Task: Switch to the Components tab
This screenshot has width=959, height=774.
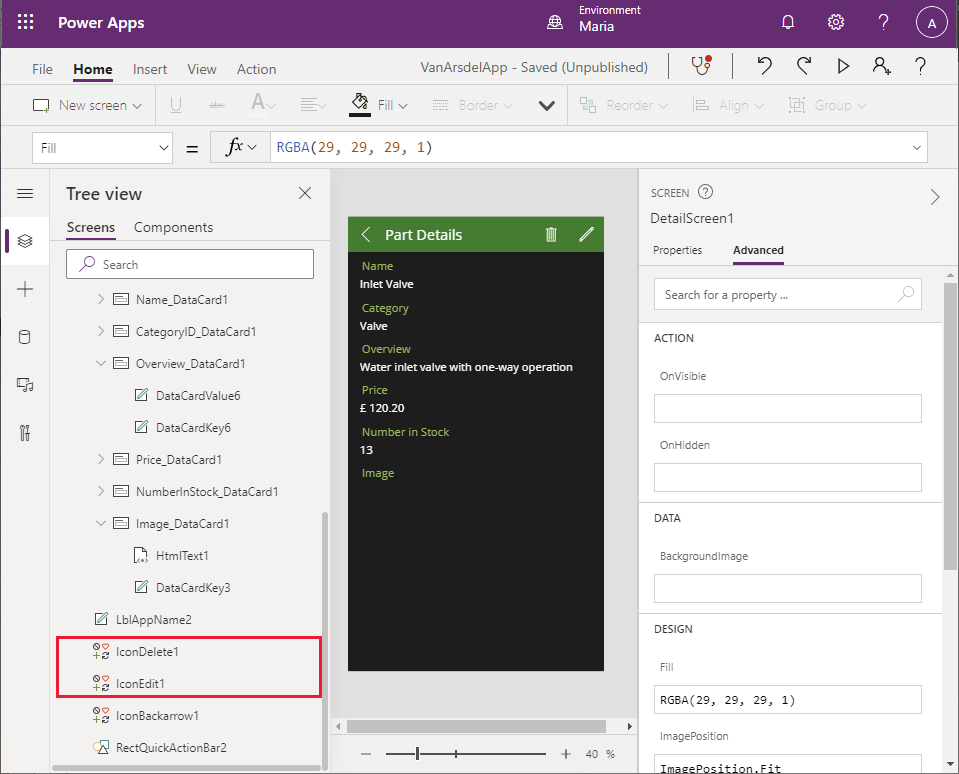Action: (173, 227)
